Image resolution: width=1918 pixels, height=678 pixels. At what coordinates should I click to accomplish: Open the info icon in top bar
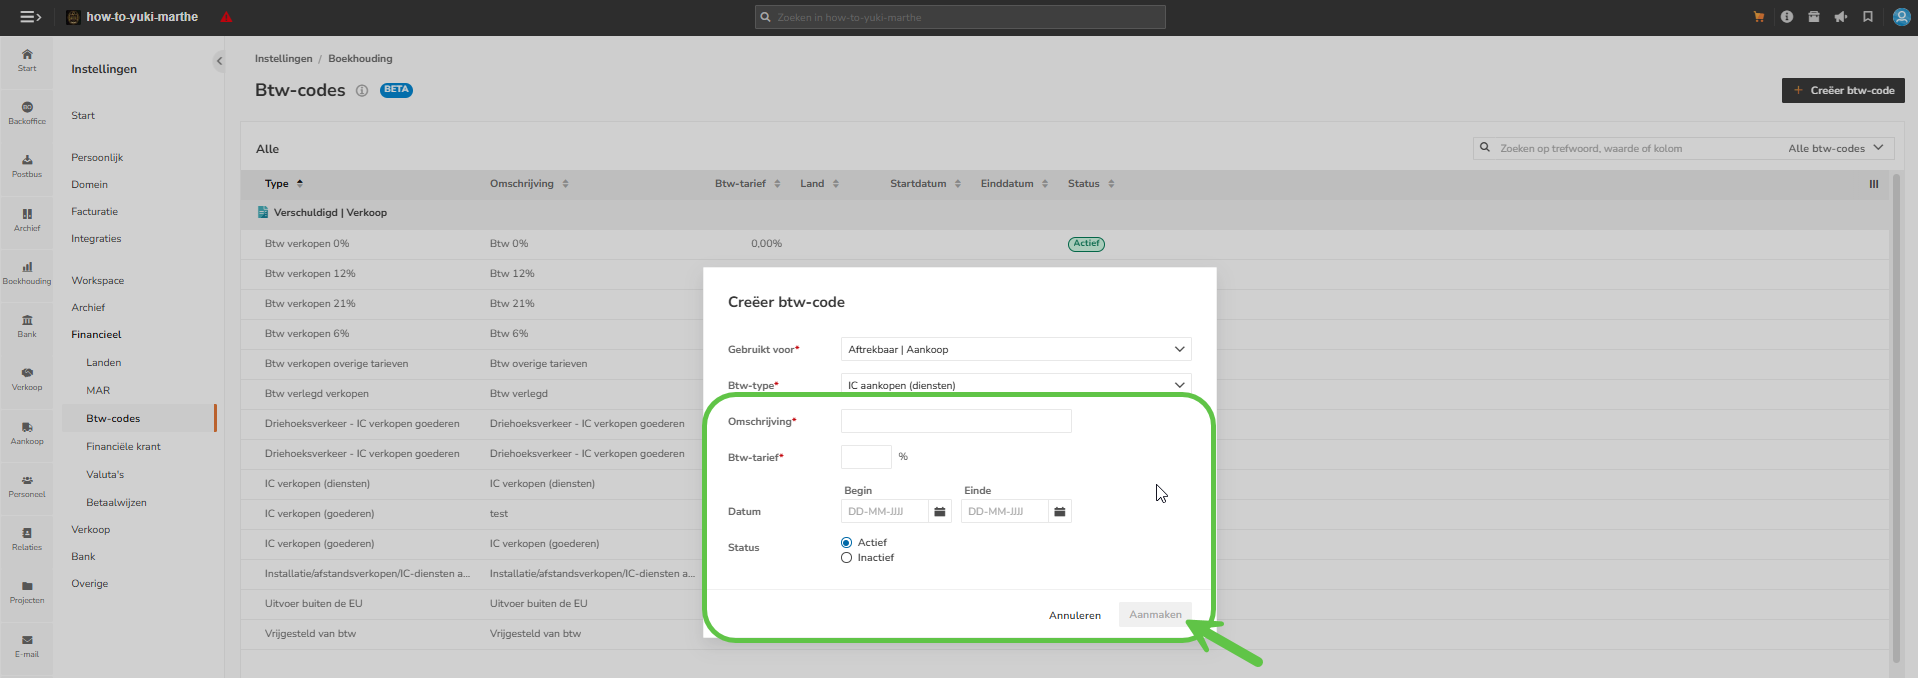pos(1787,17)
